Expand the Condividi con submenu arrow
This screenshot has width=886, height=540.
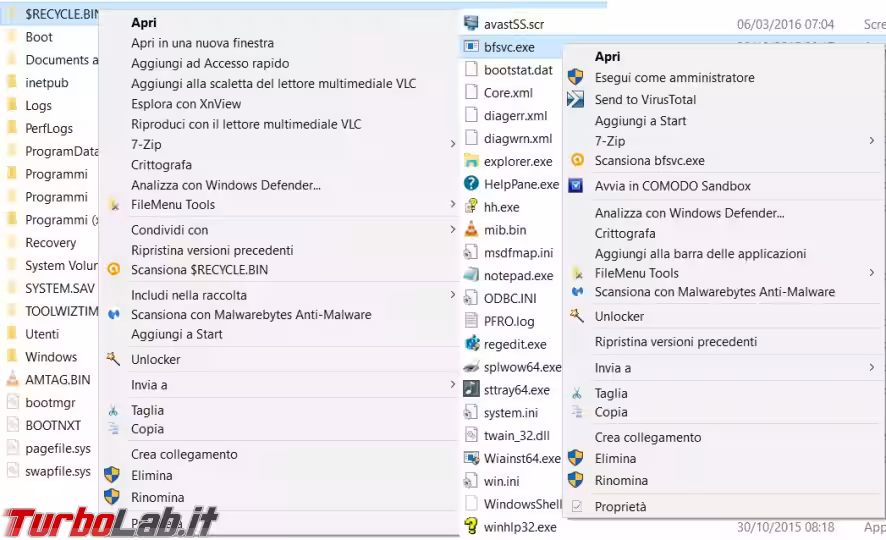click(453, 229)
